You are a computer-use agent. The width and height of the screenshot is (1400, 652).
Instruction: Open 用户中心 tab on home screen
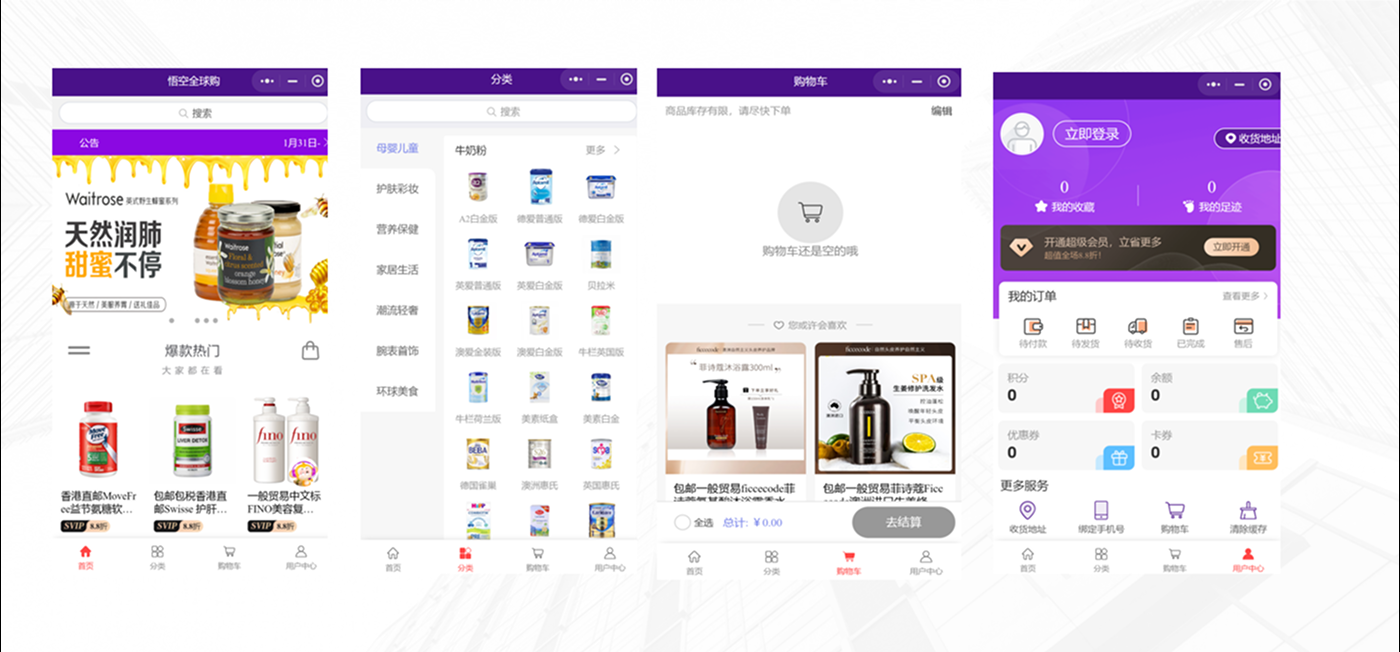(301, 558)
